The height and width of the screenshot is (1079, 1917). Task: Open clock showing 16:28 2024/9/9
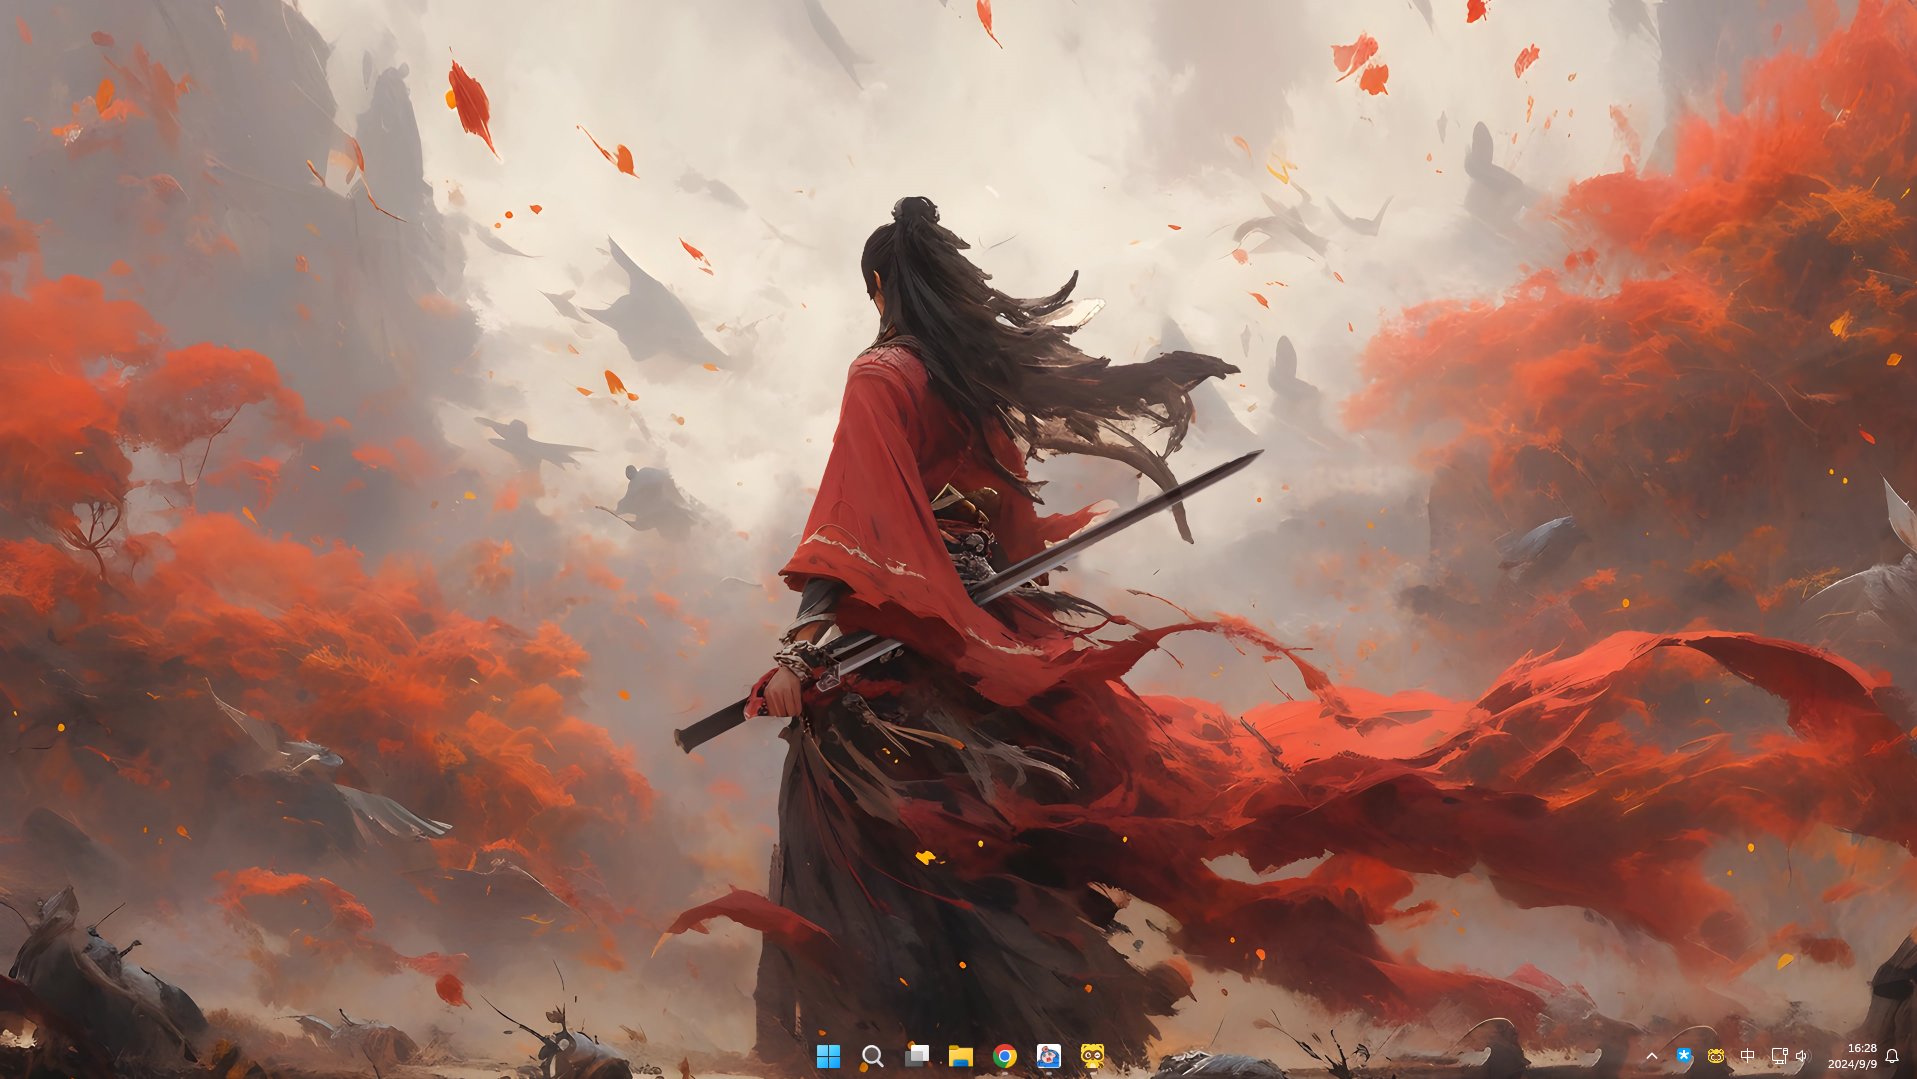point(1853,1056)
